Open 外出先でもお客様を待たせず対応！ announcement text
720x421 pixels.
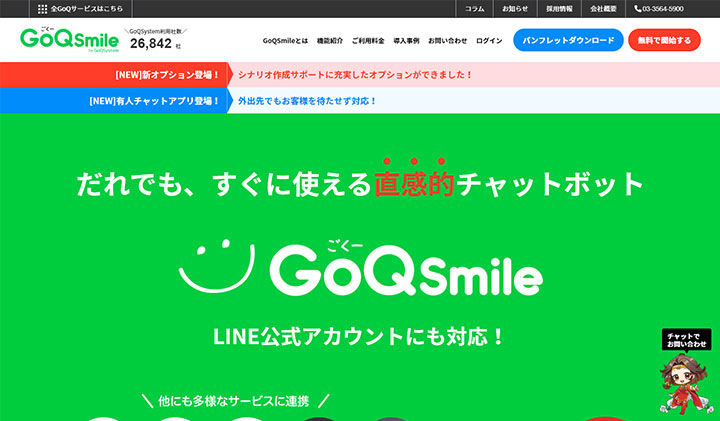tap(307, 101)
